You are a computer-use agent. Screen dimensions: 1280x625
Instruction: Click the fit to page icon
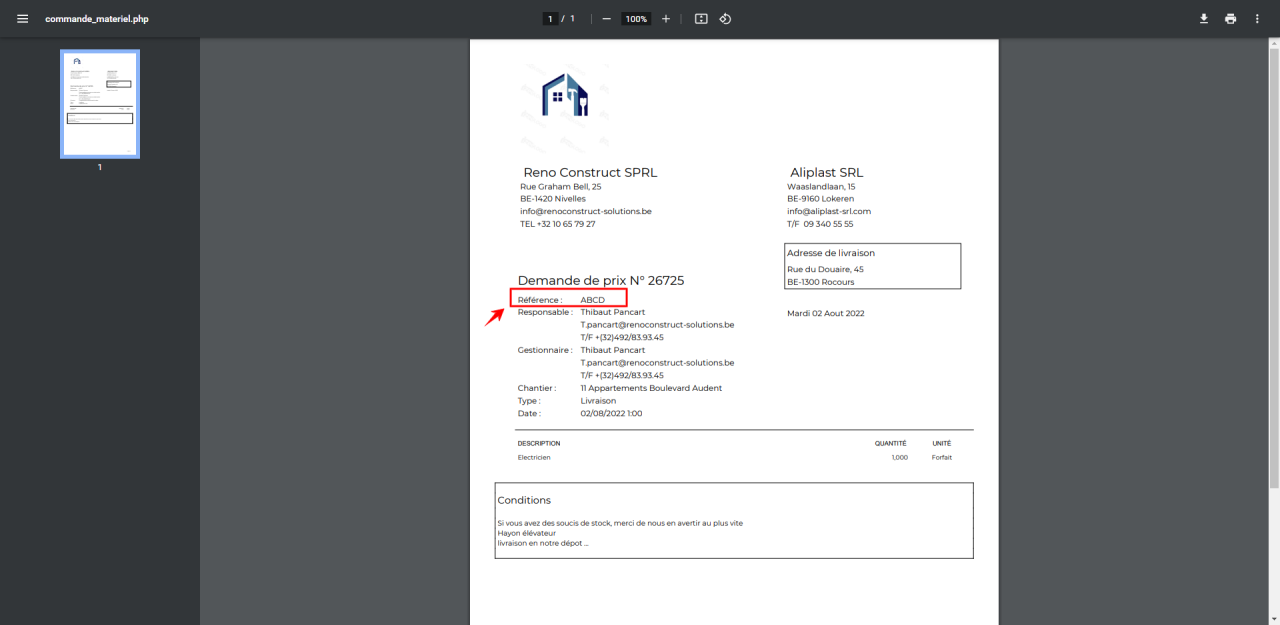[701, 19]
